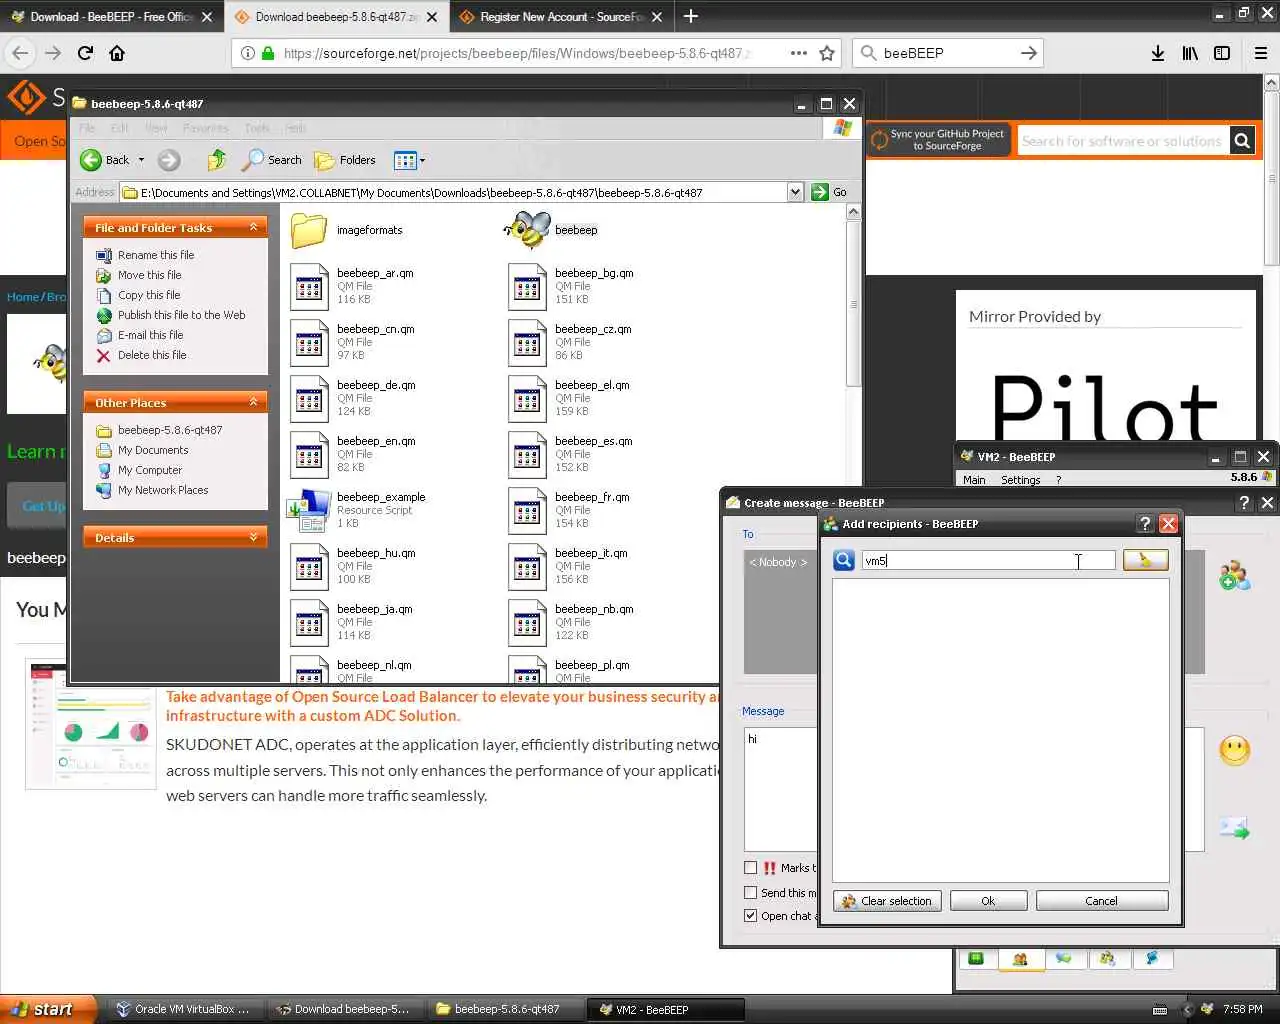
Task: Expand the Details panel
Action: [253, 538]
